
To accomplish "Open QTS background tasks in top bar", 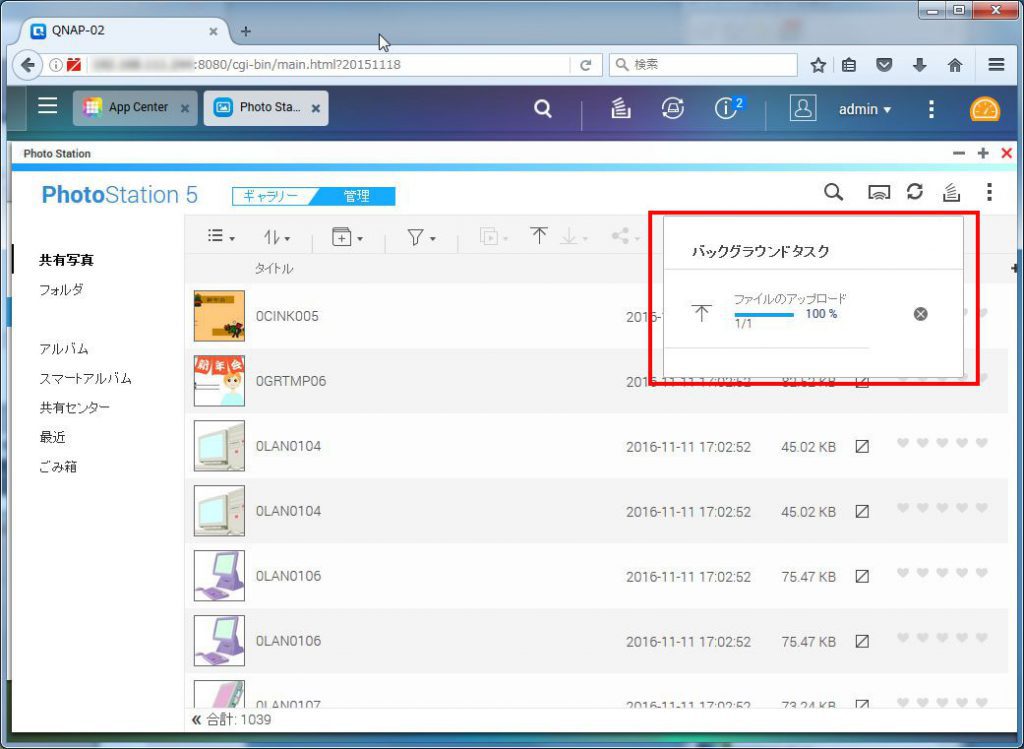I will [620, 108].
